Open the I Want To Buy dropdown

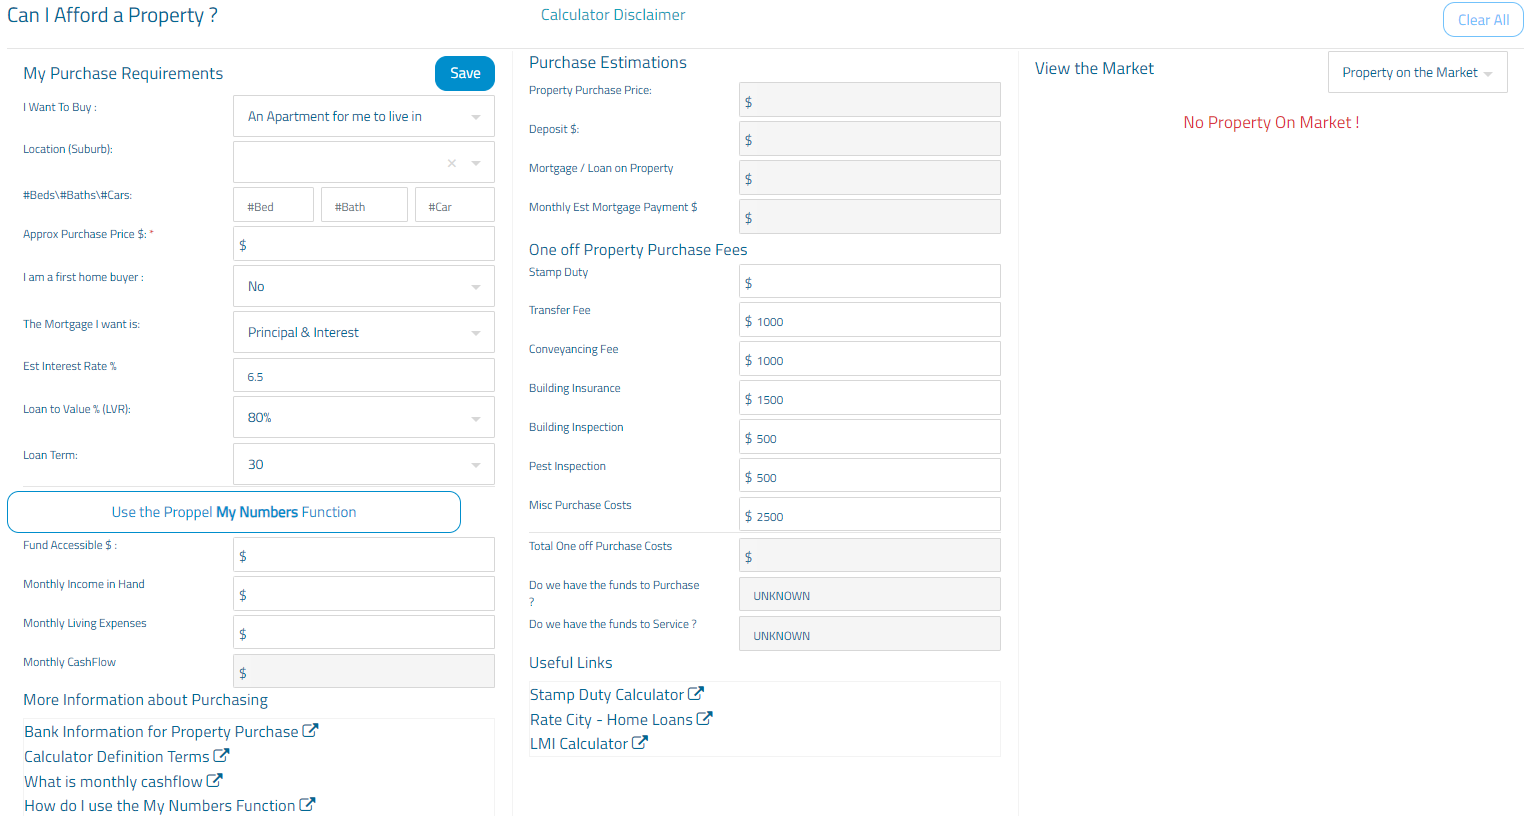click(364, 117)
